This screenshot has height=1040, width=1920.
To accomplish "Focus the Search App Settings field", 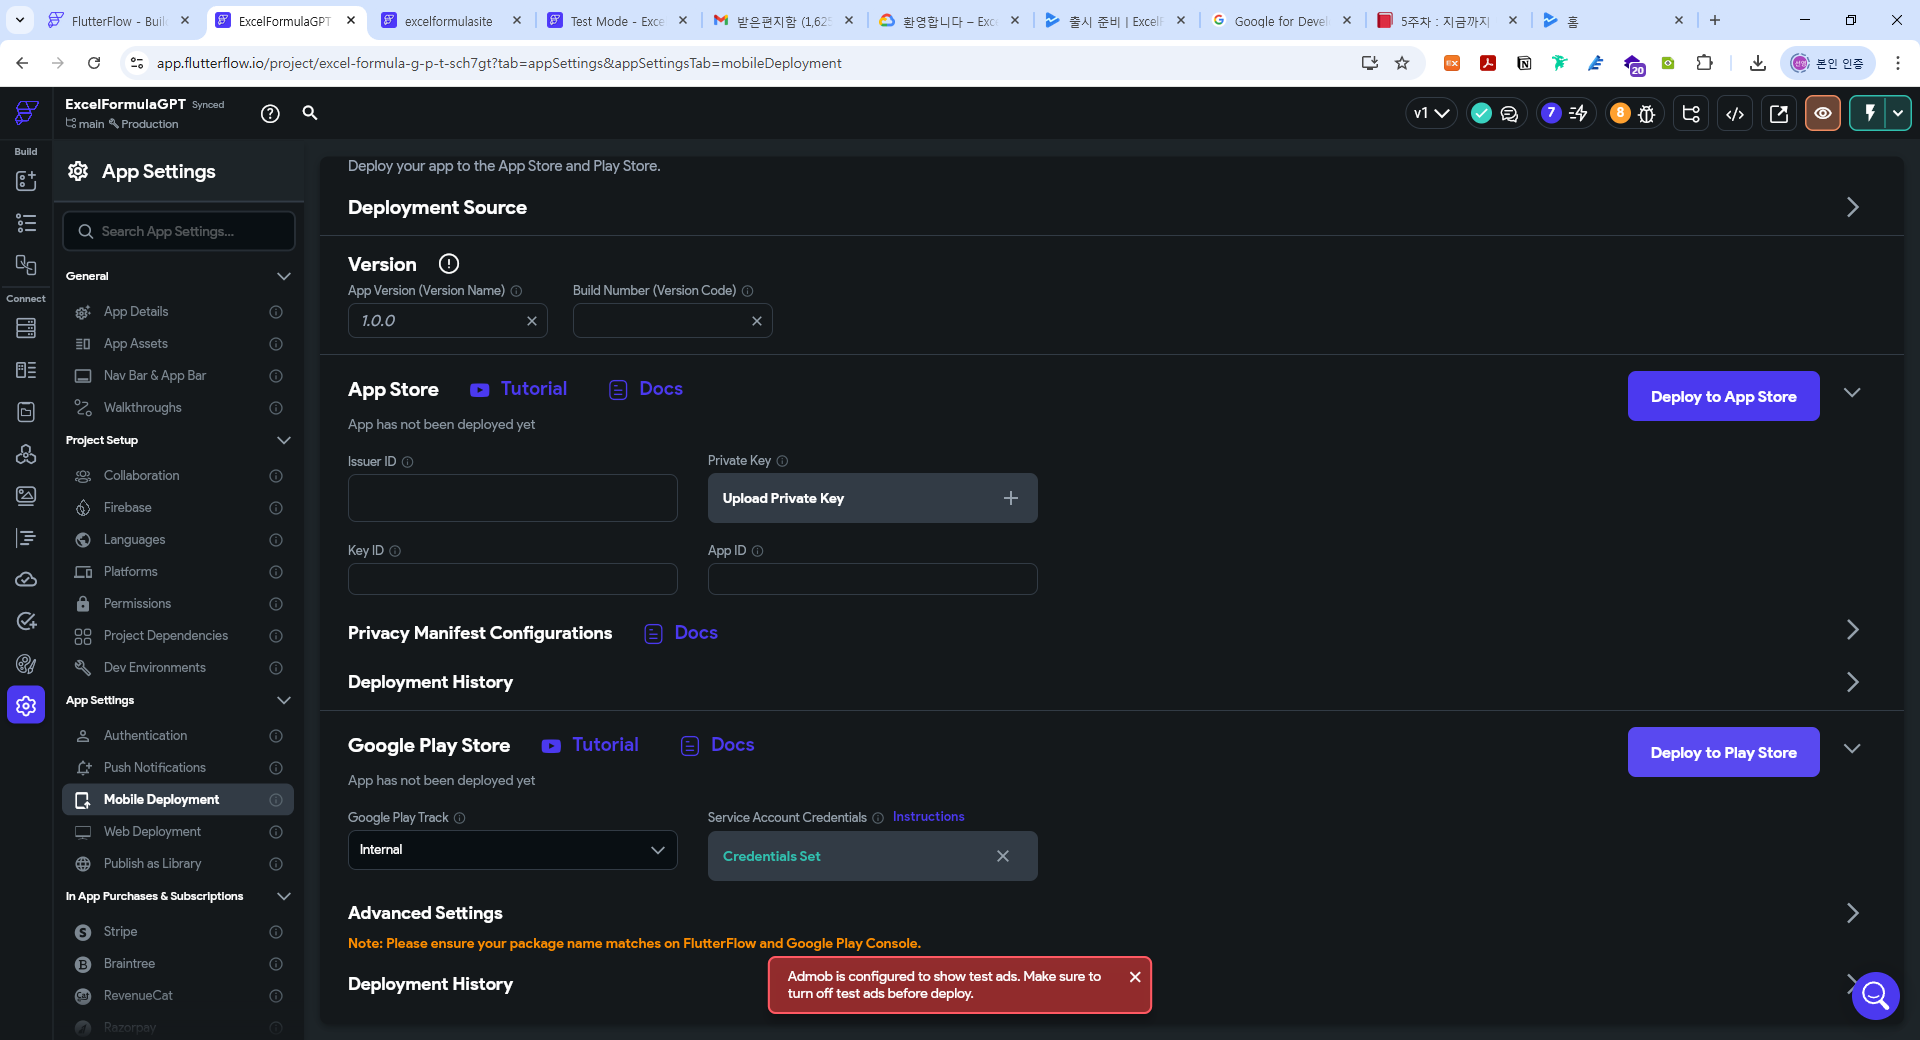I will pyautogui.click(x=179, y=231).
